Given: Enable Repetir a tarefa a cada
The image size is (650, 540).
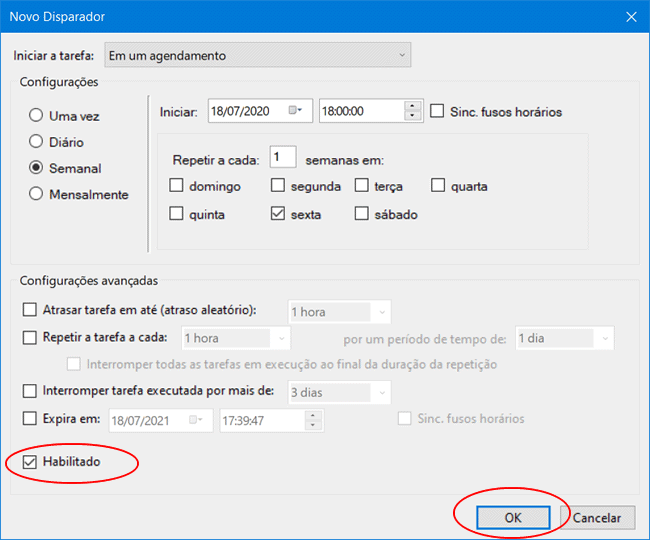Looking at the screenshot, I should [x=30, y=338].
